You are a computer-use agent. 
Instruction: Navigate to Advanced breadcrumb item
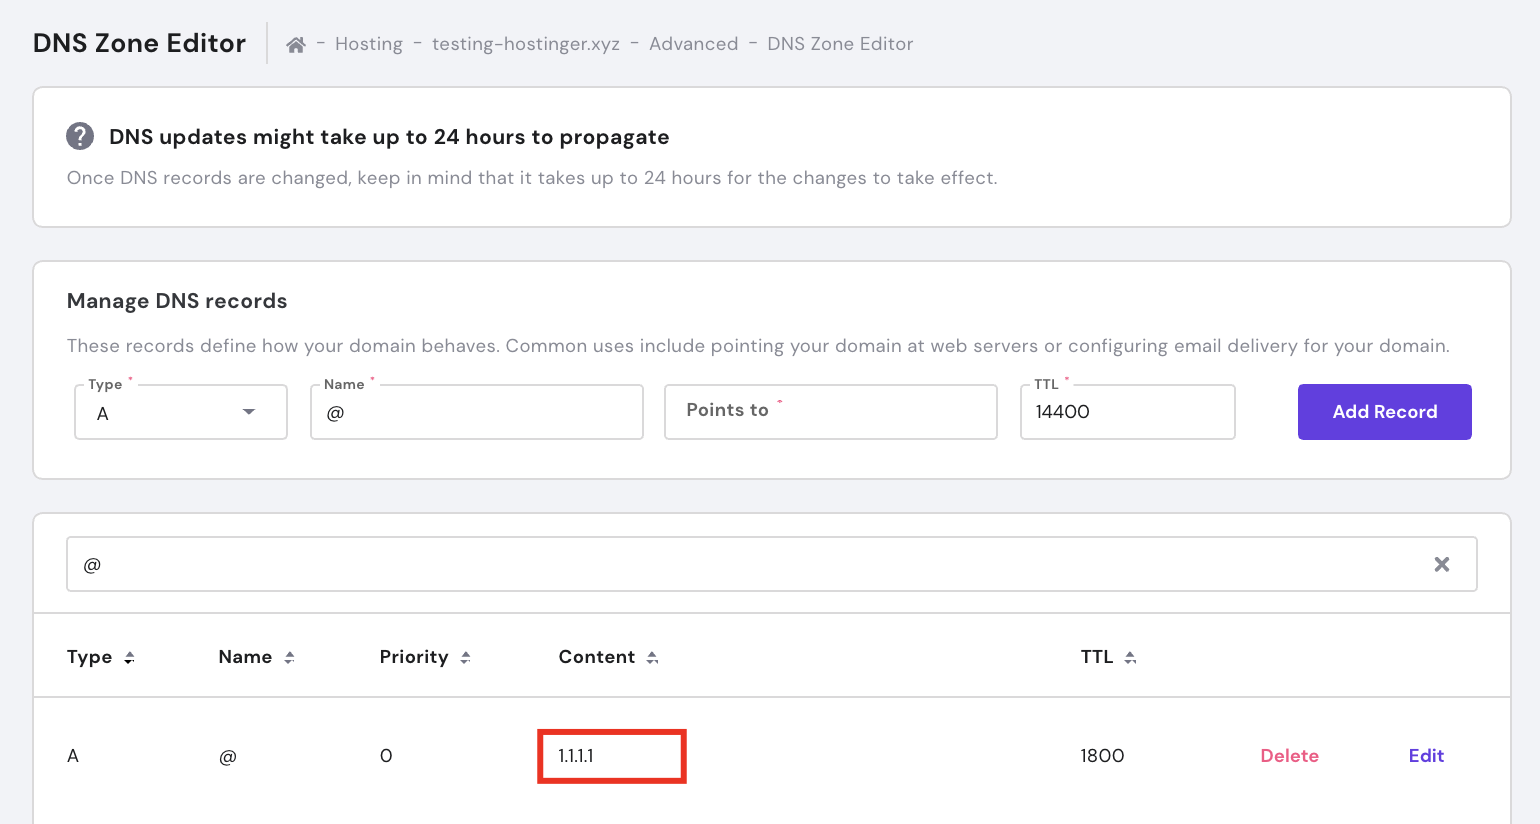click(693, 44)
